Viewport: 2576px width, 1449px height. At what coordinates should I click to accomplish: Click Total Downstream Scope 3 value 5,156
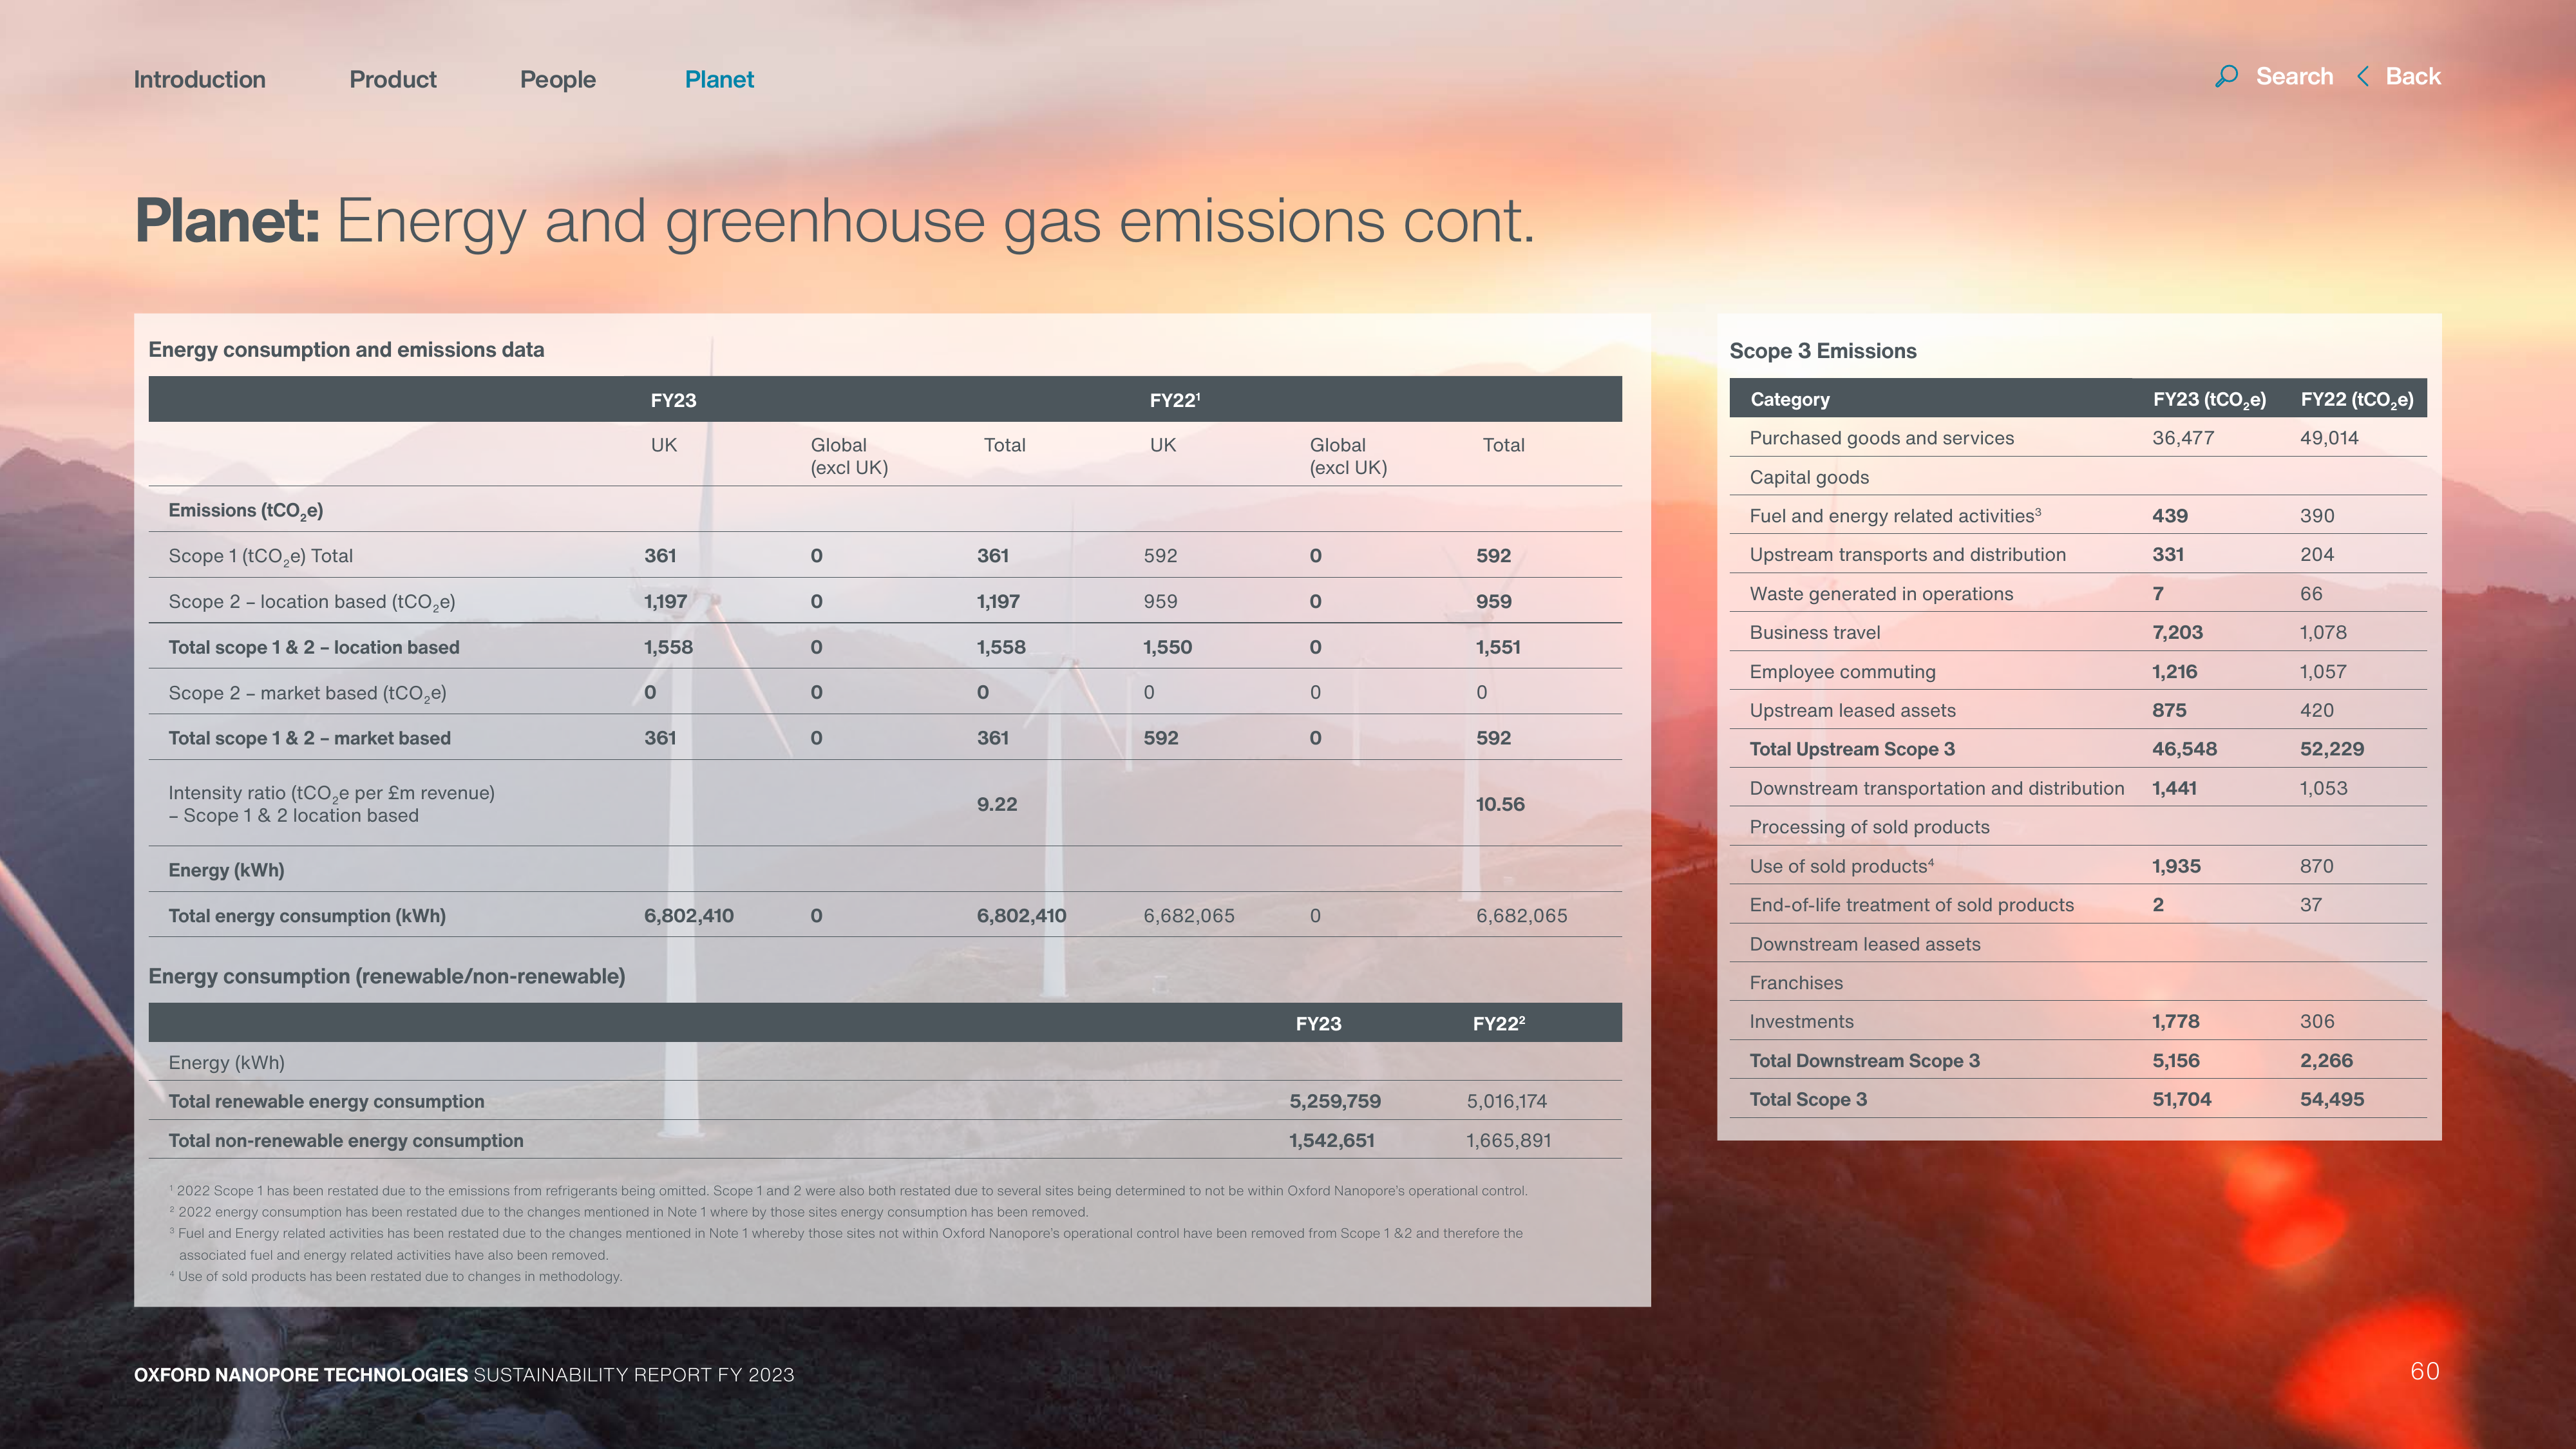pos(2175,1061)
